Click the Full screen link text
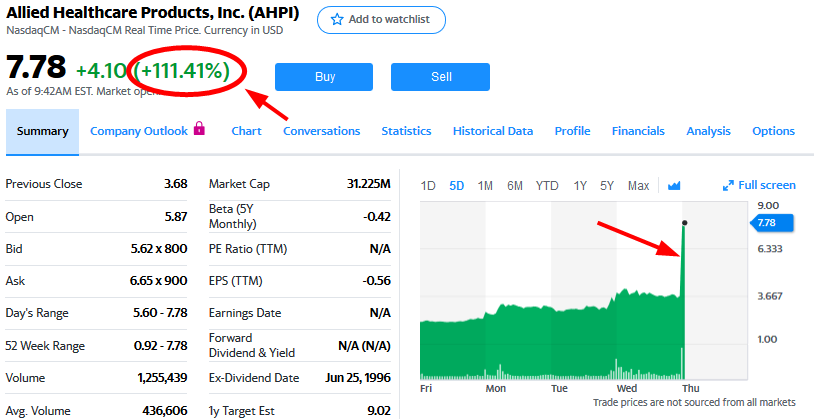This screenshot has height=419, width=814. pyautogui.click(x=766, y=185)
